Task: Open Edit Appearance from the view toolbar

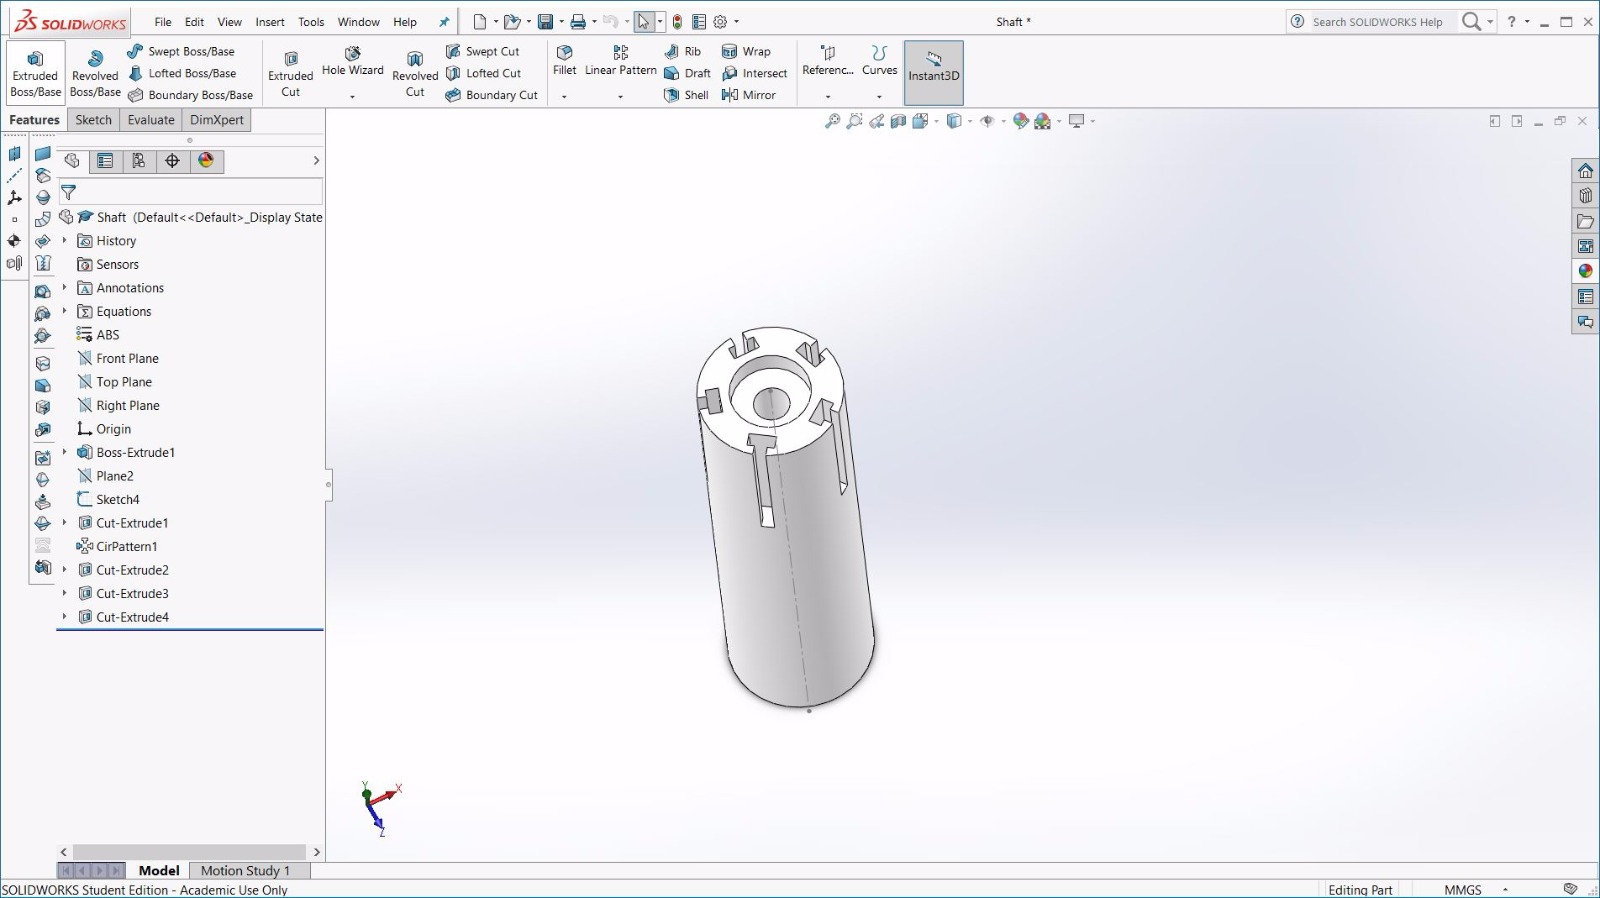Action: click(x=1020, y=121)
